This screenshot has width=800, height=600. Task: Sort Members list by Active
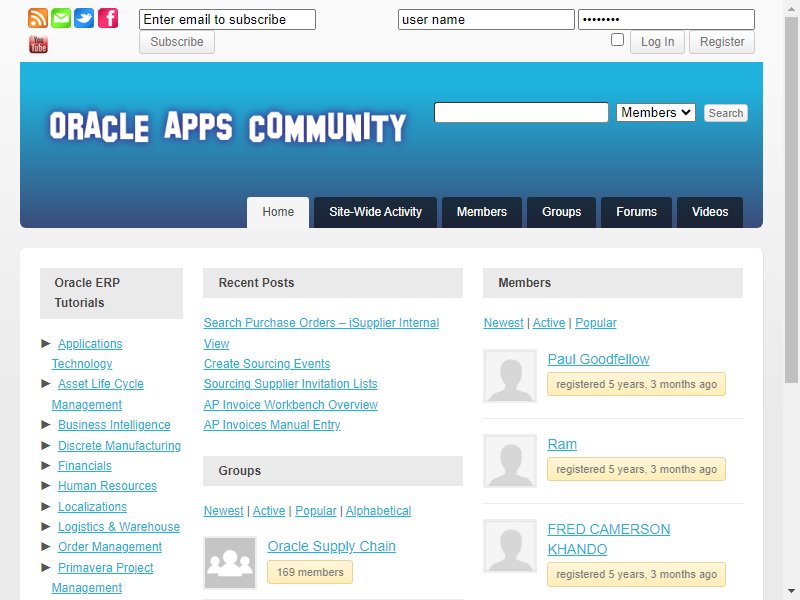[549, 323]
